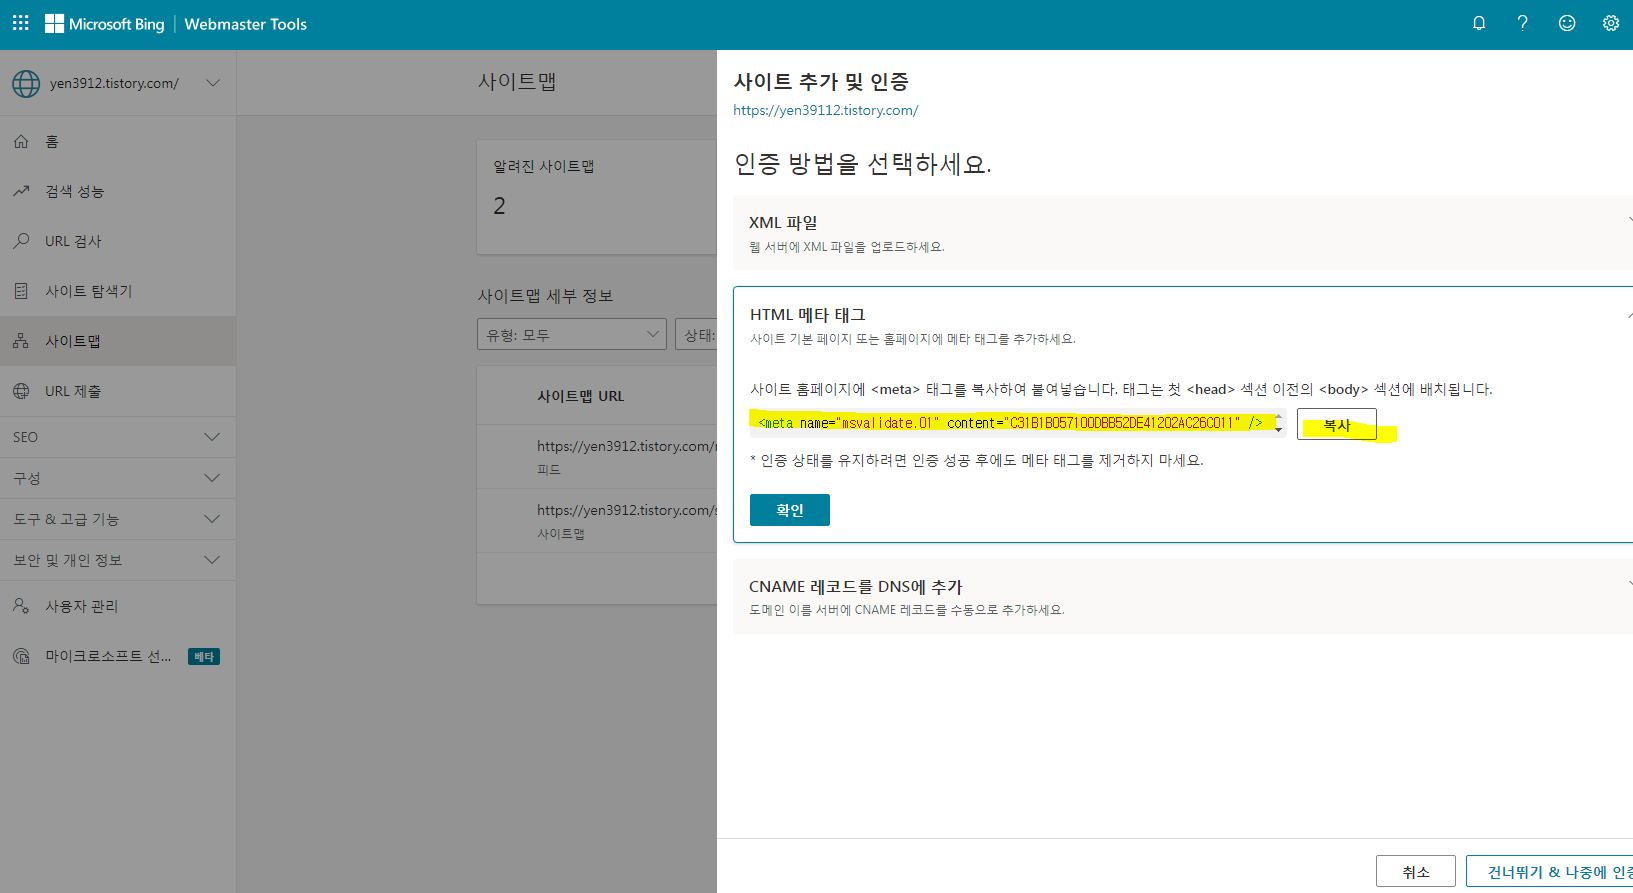Screen dimensions: 1633x893
Task: Open the help question mark icon
Action: click(1522, 23)
